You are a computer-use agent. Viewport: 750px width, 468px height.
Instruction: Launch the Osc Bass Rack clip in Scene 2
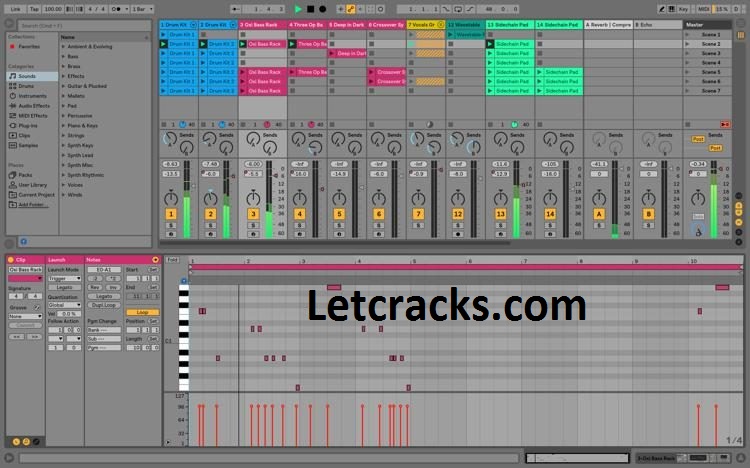coord(243,44)
